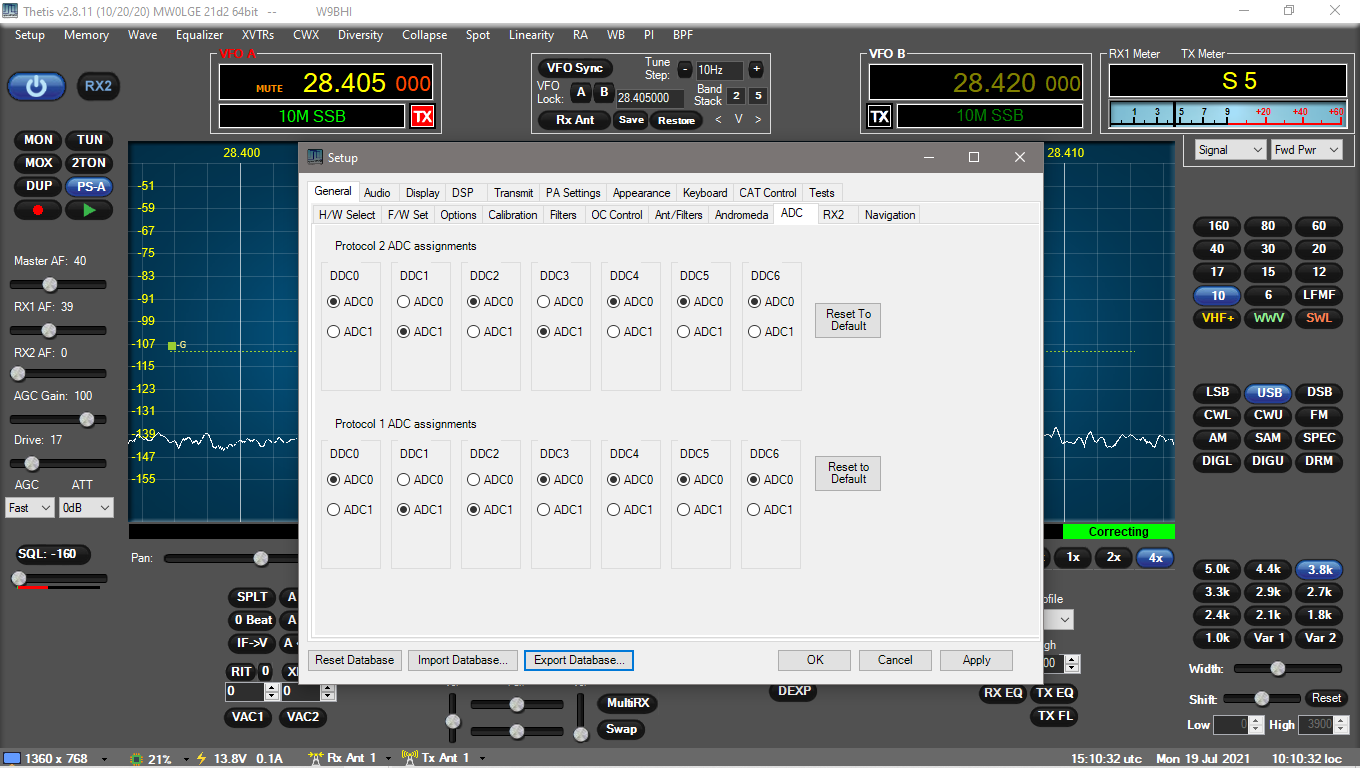The image size is (1360, 768).
Task: Click the Export Database button
Action: point(578,660)
